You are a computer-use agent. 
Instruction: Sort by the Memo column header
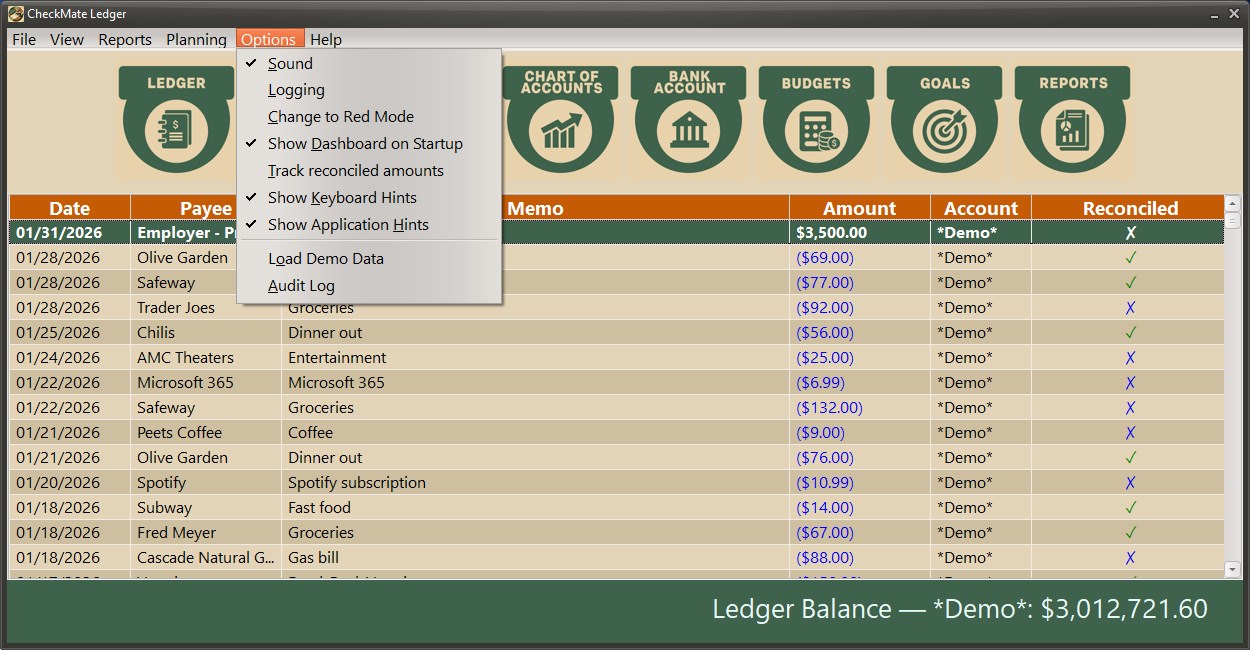[535, 208]
